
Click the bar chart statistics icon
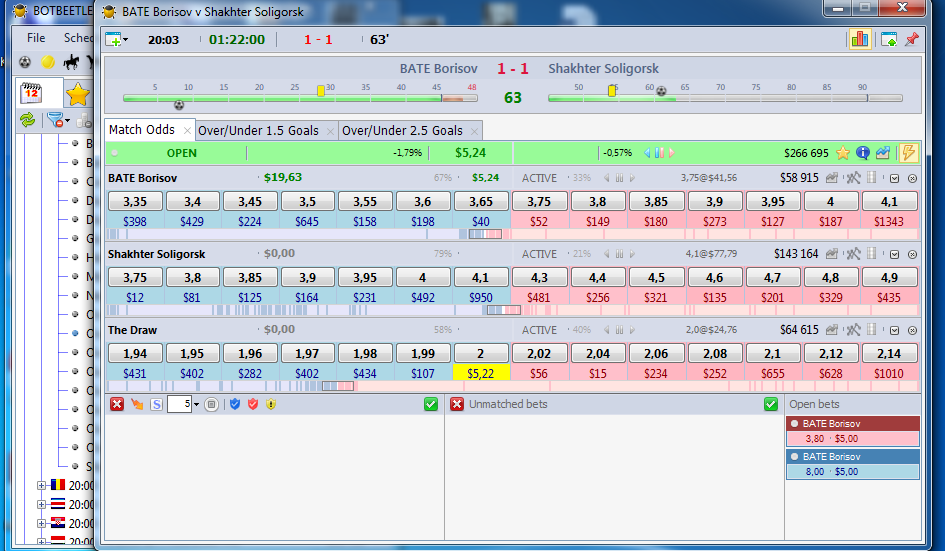point(860,40)
